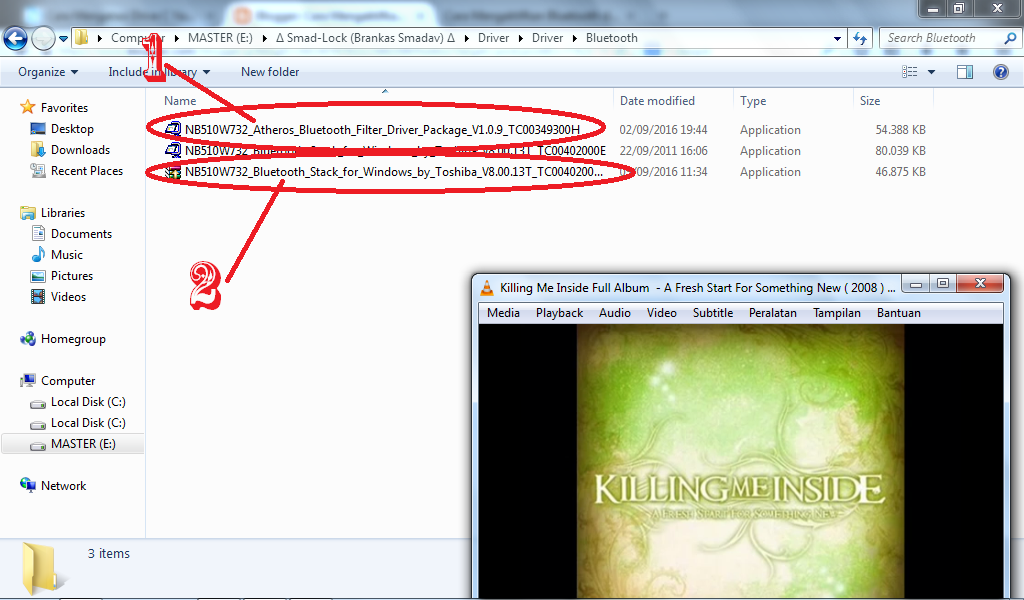
Task: Select the Bluetooth breadcrumb in address bar
Action: point(611,38)
